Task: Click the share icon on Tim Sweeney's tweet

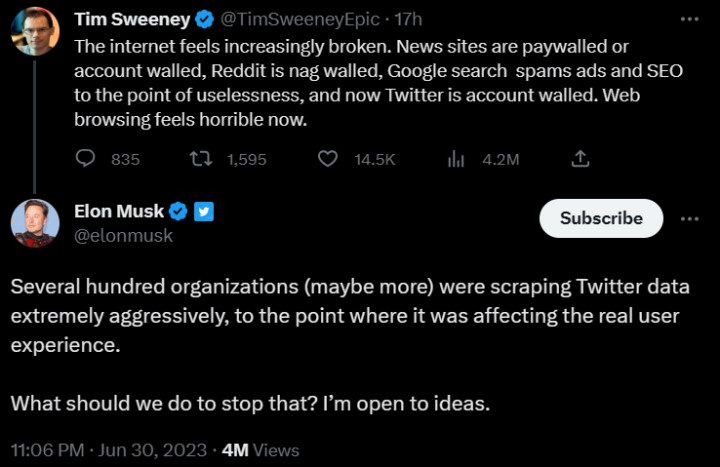Action: point(579,159)
